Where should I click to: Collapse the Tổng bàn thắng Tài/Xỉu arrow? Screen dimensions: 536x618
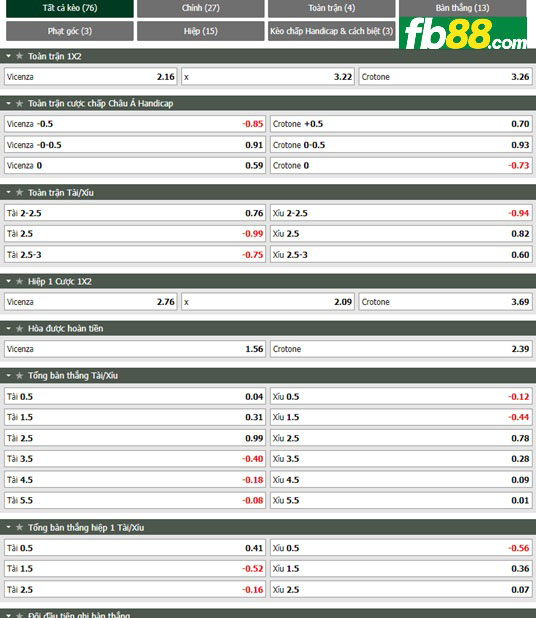tap(8, 376)
